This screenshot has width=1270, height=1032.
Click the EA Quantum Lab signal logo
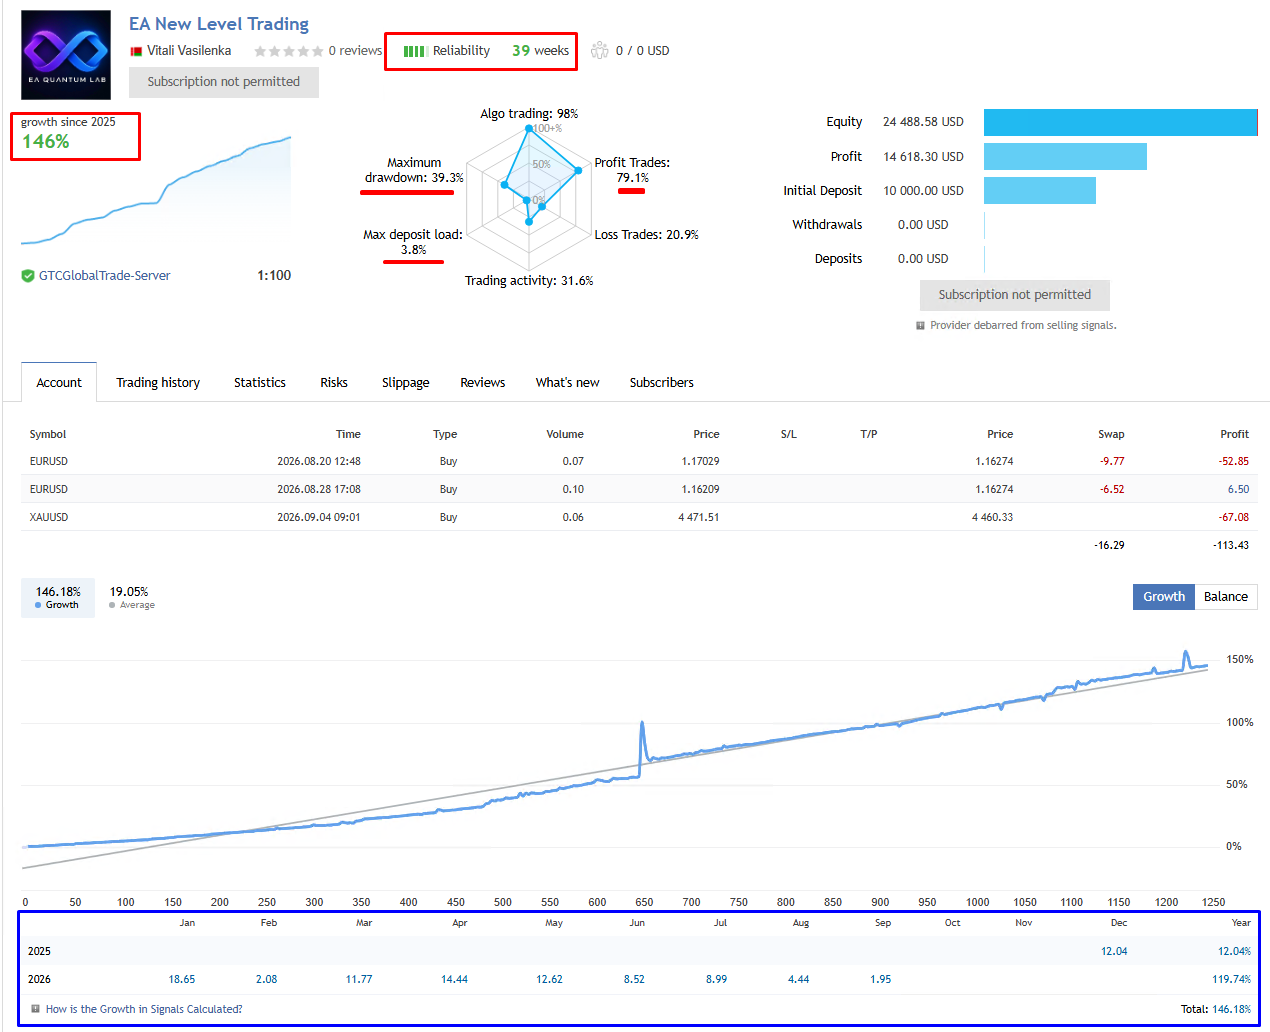[x=66, y=55]
